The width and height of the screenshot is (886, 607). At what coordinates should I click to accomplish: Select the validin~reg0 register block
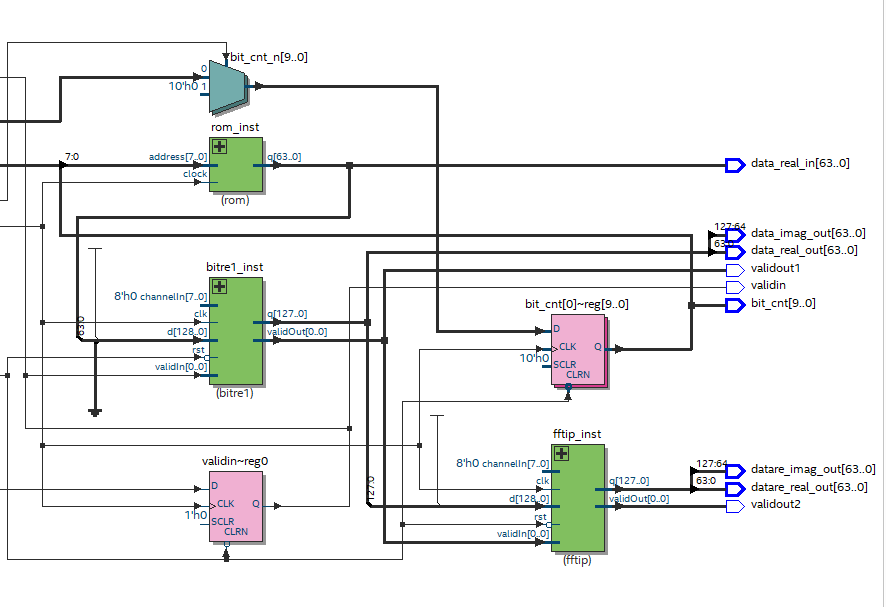pyautogui.click(x=236, y=507)
